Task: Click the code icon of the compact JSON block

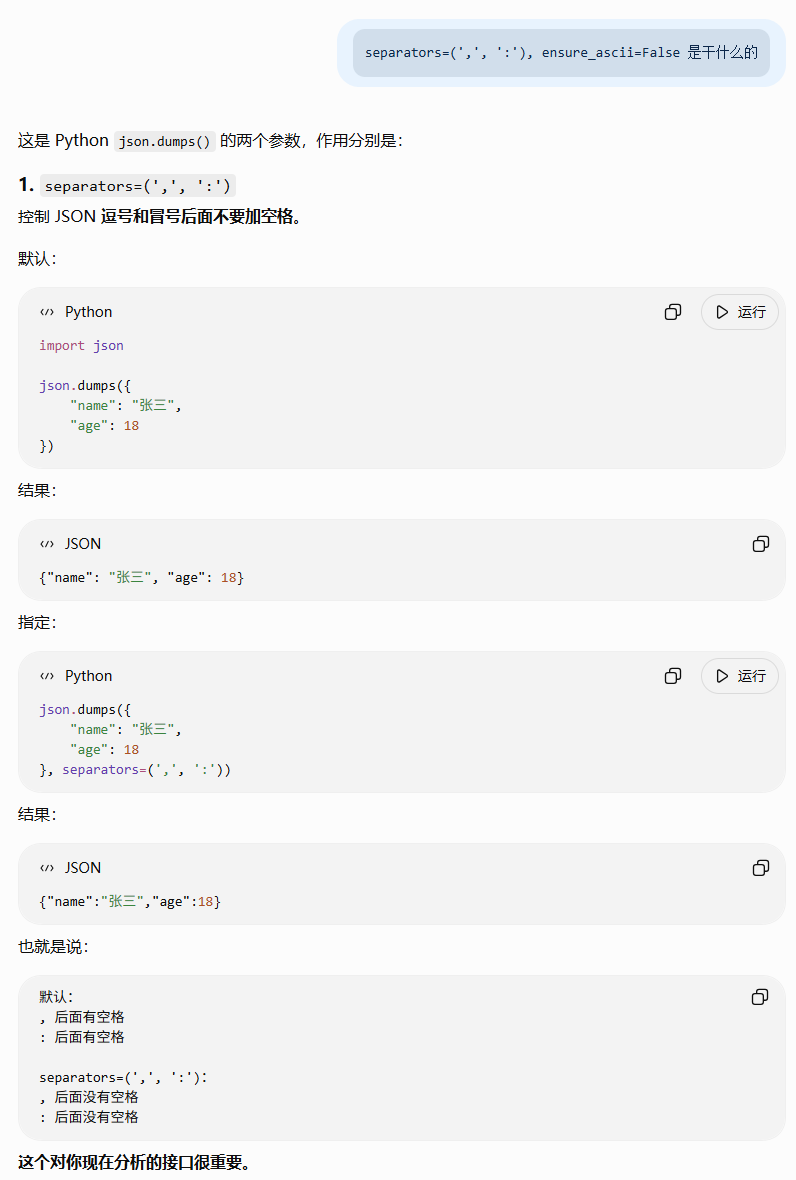Action: [x=47, y=868]
